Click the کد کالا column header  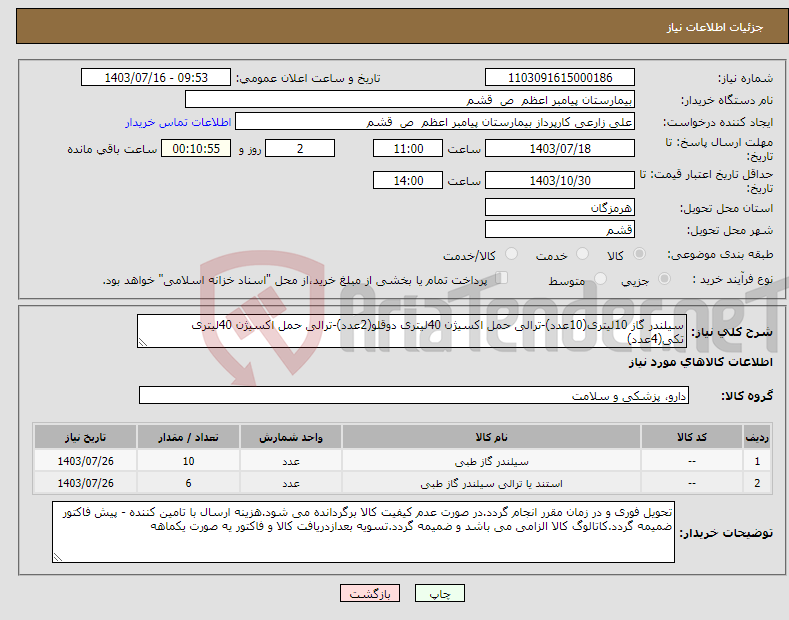pos(692,437)
